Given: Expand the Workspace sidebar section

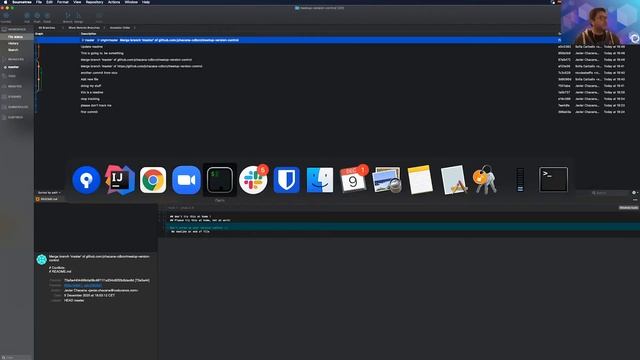Looking at the screenshot, I should [17, 29].
